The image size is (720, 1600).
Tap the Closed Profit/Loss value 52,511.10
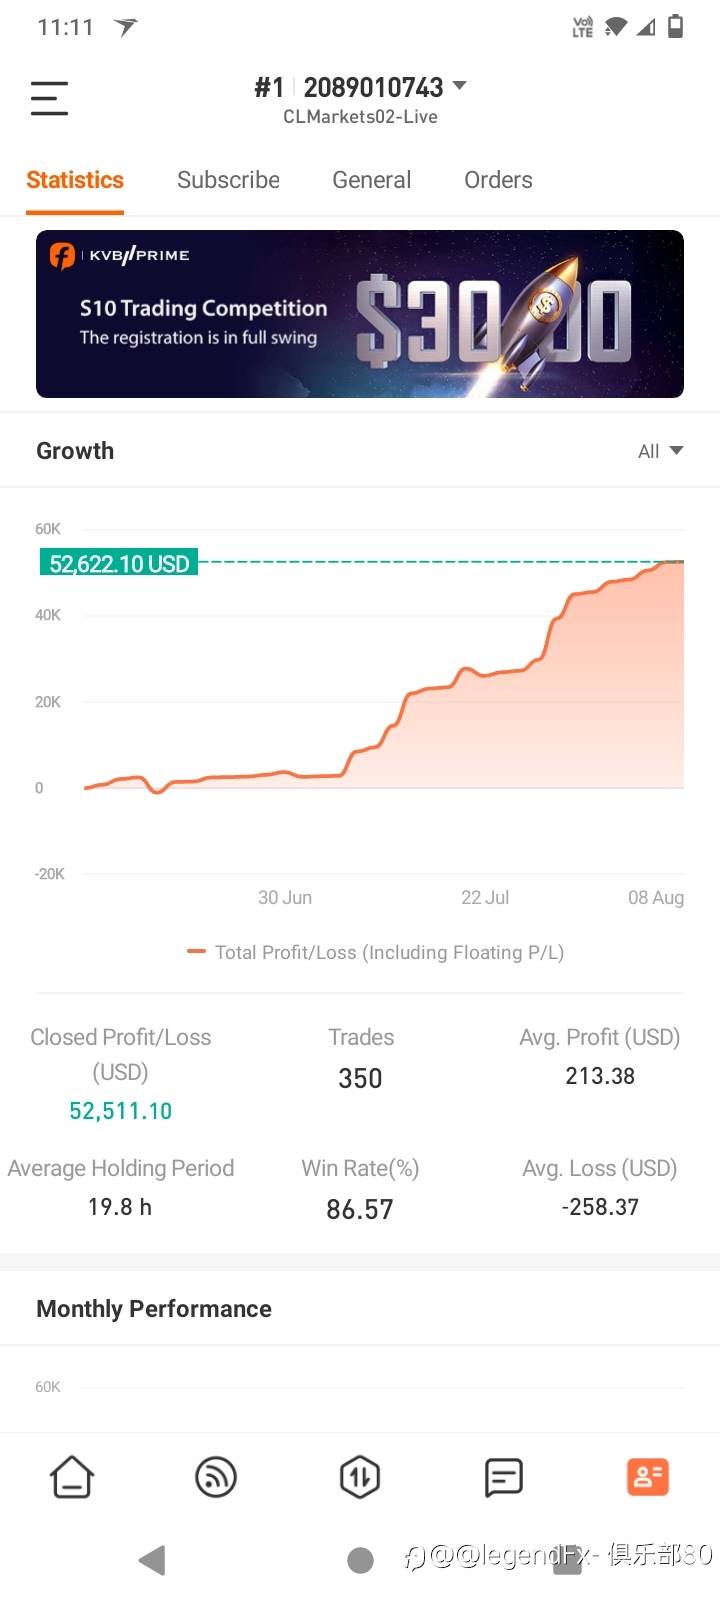pyautogui.click(x=120, y=1111)
